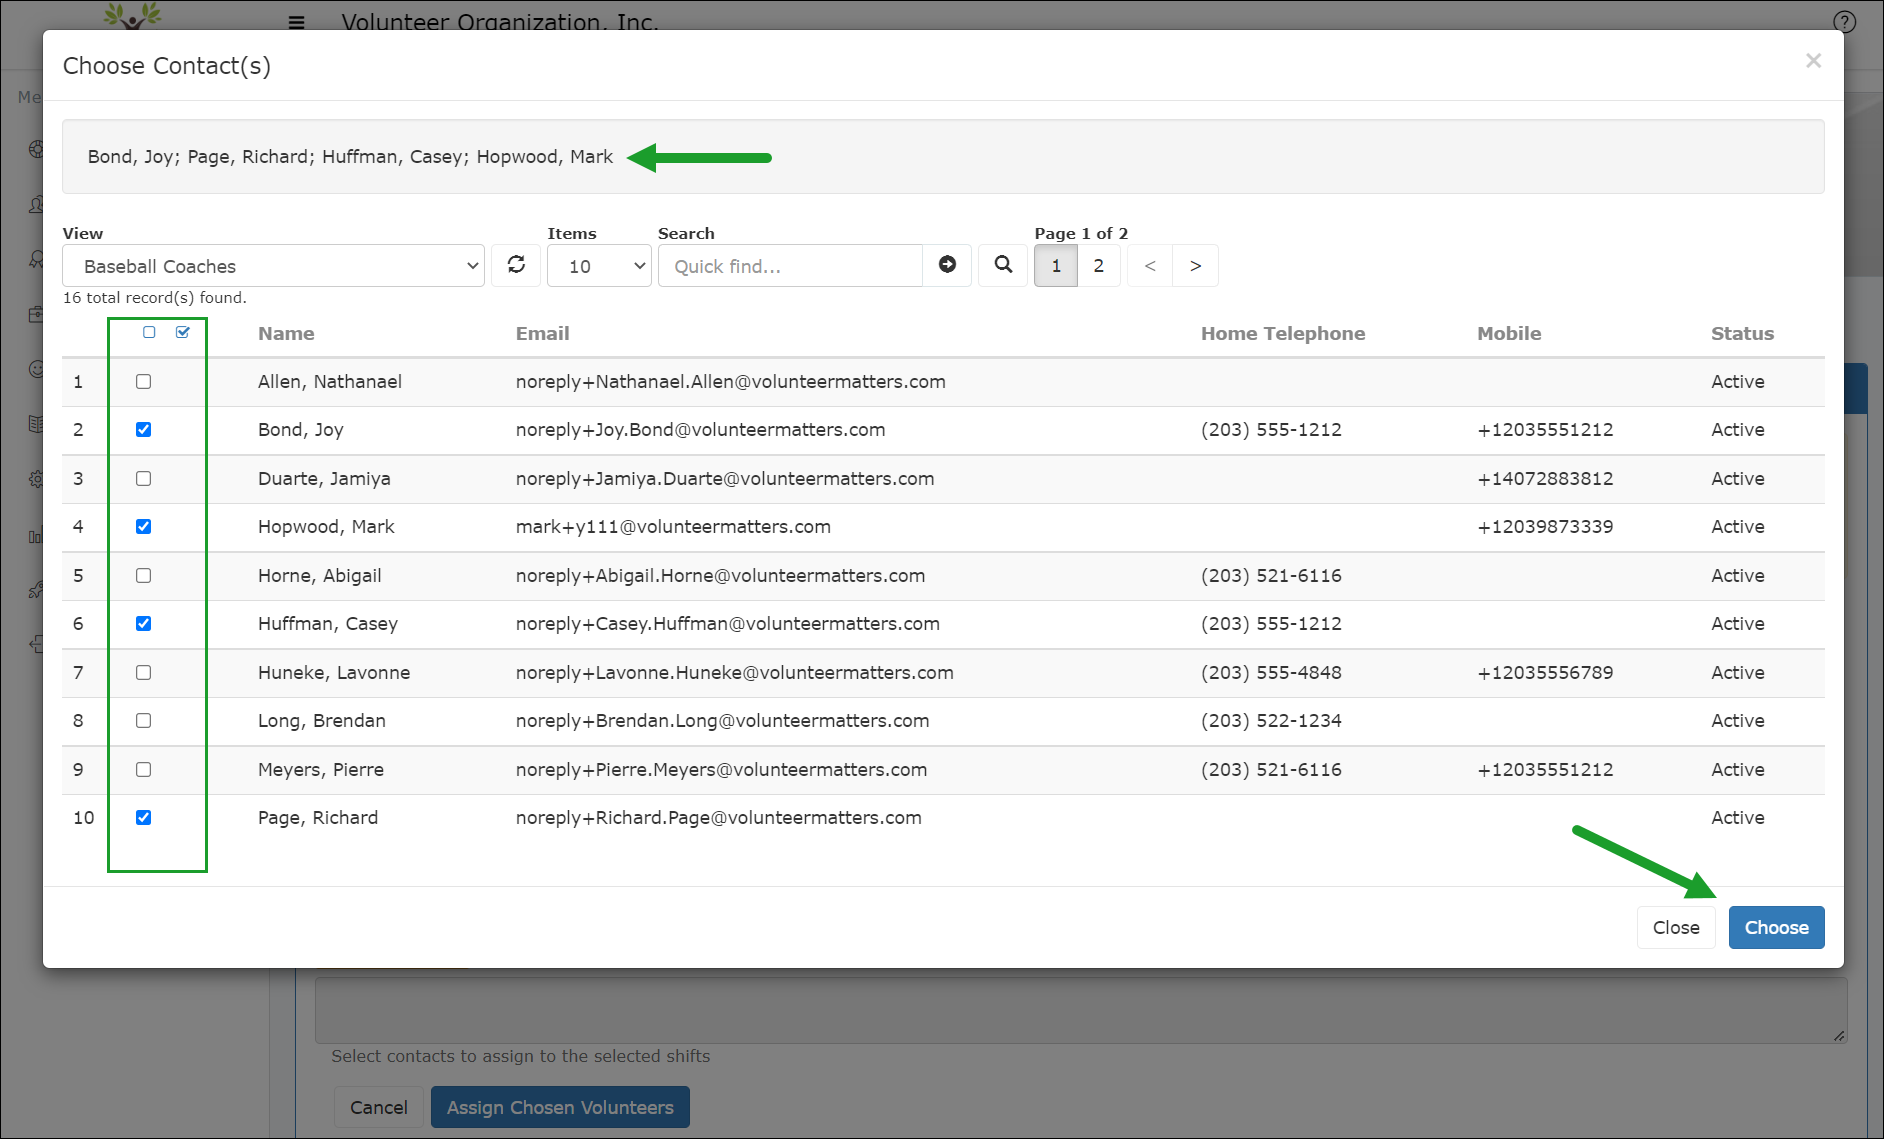The image size is (1884, 1139).
Task: Click the previous page arrow
Action: pyautogui.click(x=1150, y=266)
